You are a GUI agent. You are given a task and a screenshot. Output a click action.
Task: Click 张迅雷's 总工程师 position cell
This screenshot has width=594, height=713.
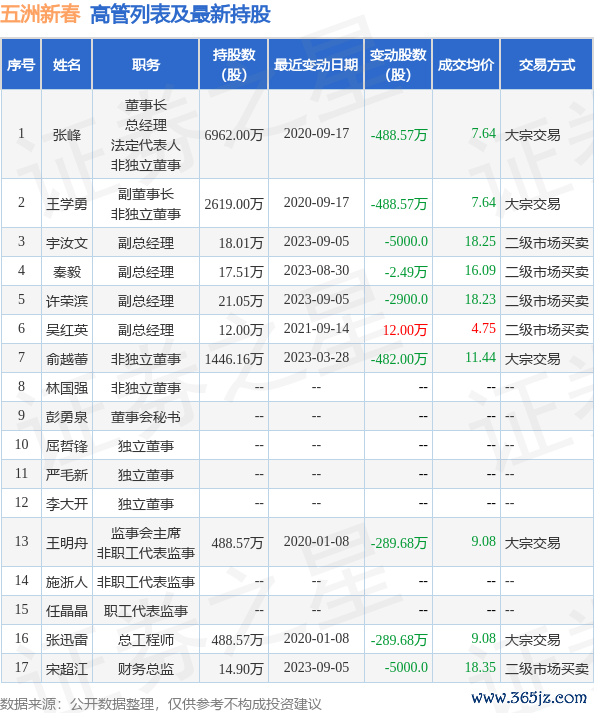[x=146, y=640]
